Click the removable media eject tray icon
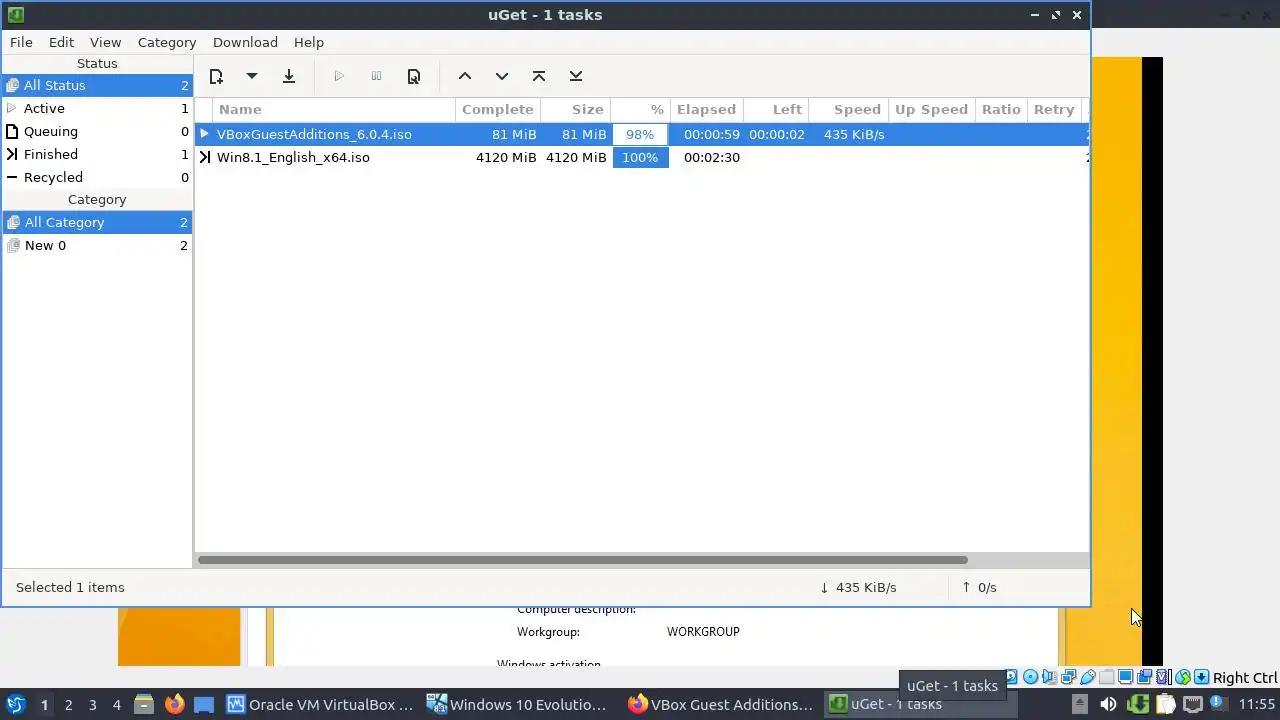 1079,704
